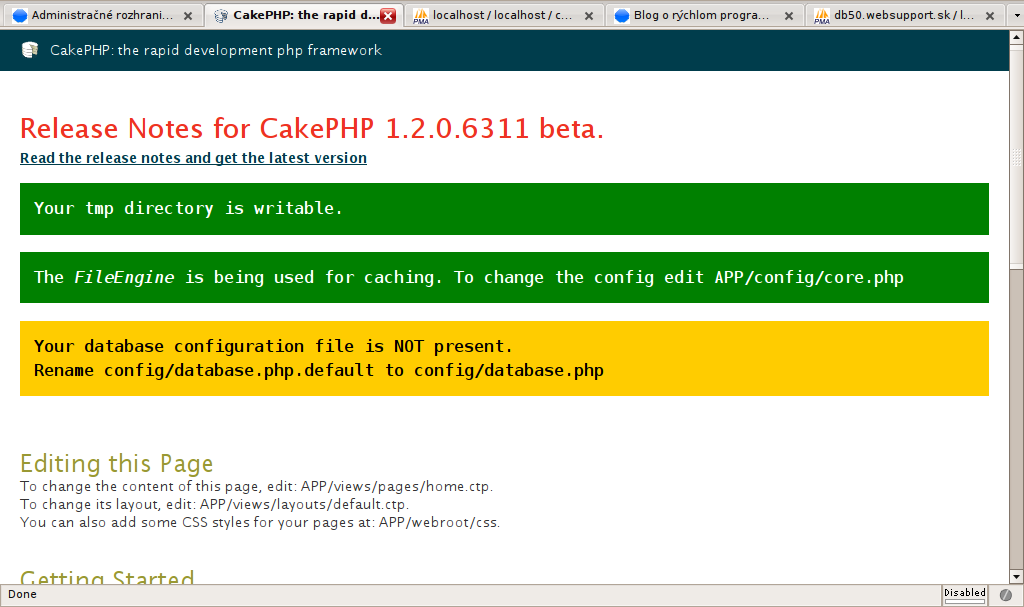Open the localhost phpMyAdmin tab
The width and height of the screenshot is (1024, 607).
click(x=504, y=15)
